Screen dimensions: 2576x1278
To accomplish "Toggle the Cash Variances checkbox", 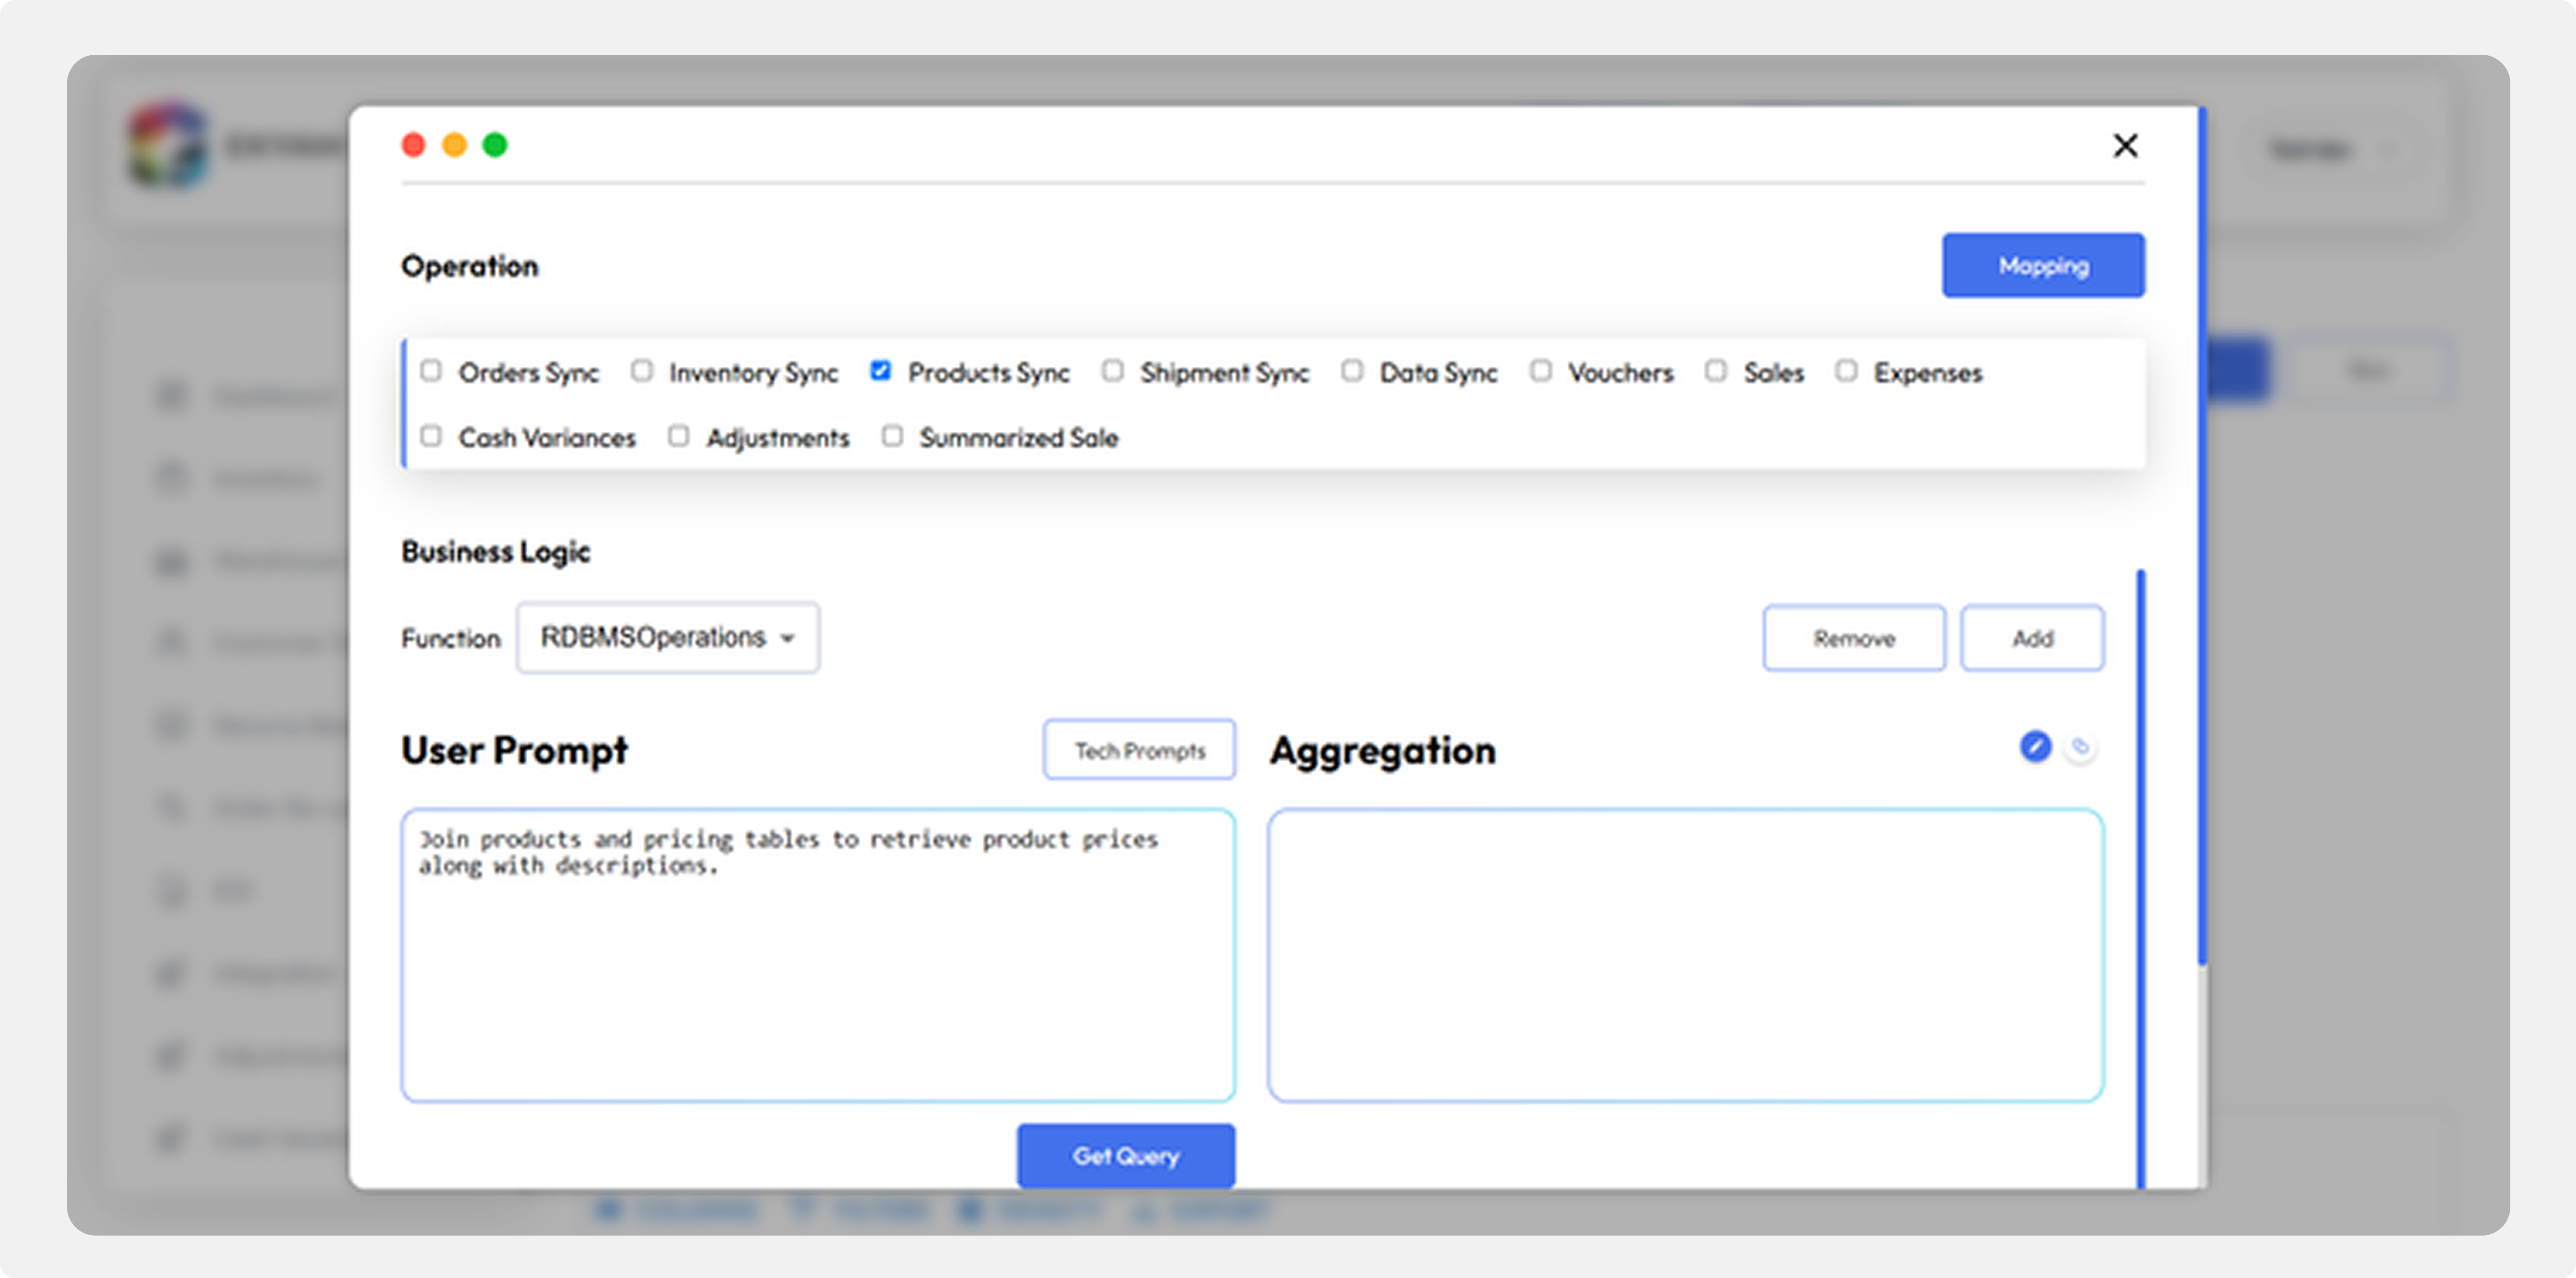I will (x=431, y=436).
